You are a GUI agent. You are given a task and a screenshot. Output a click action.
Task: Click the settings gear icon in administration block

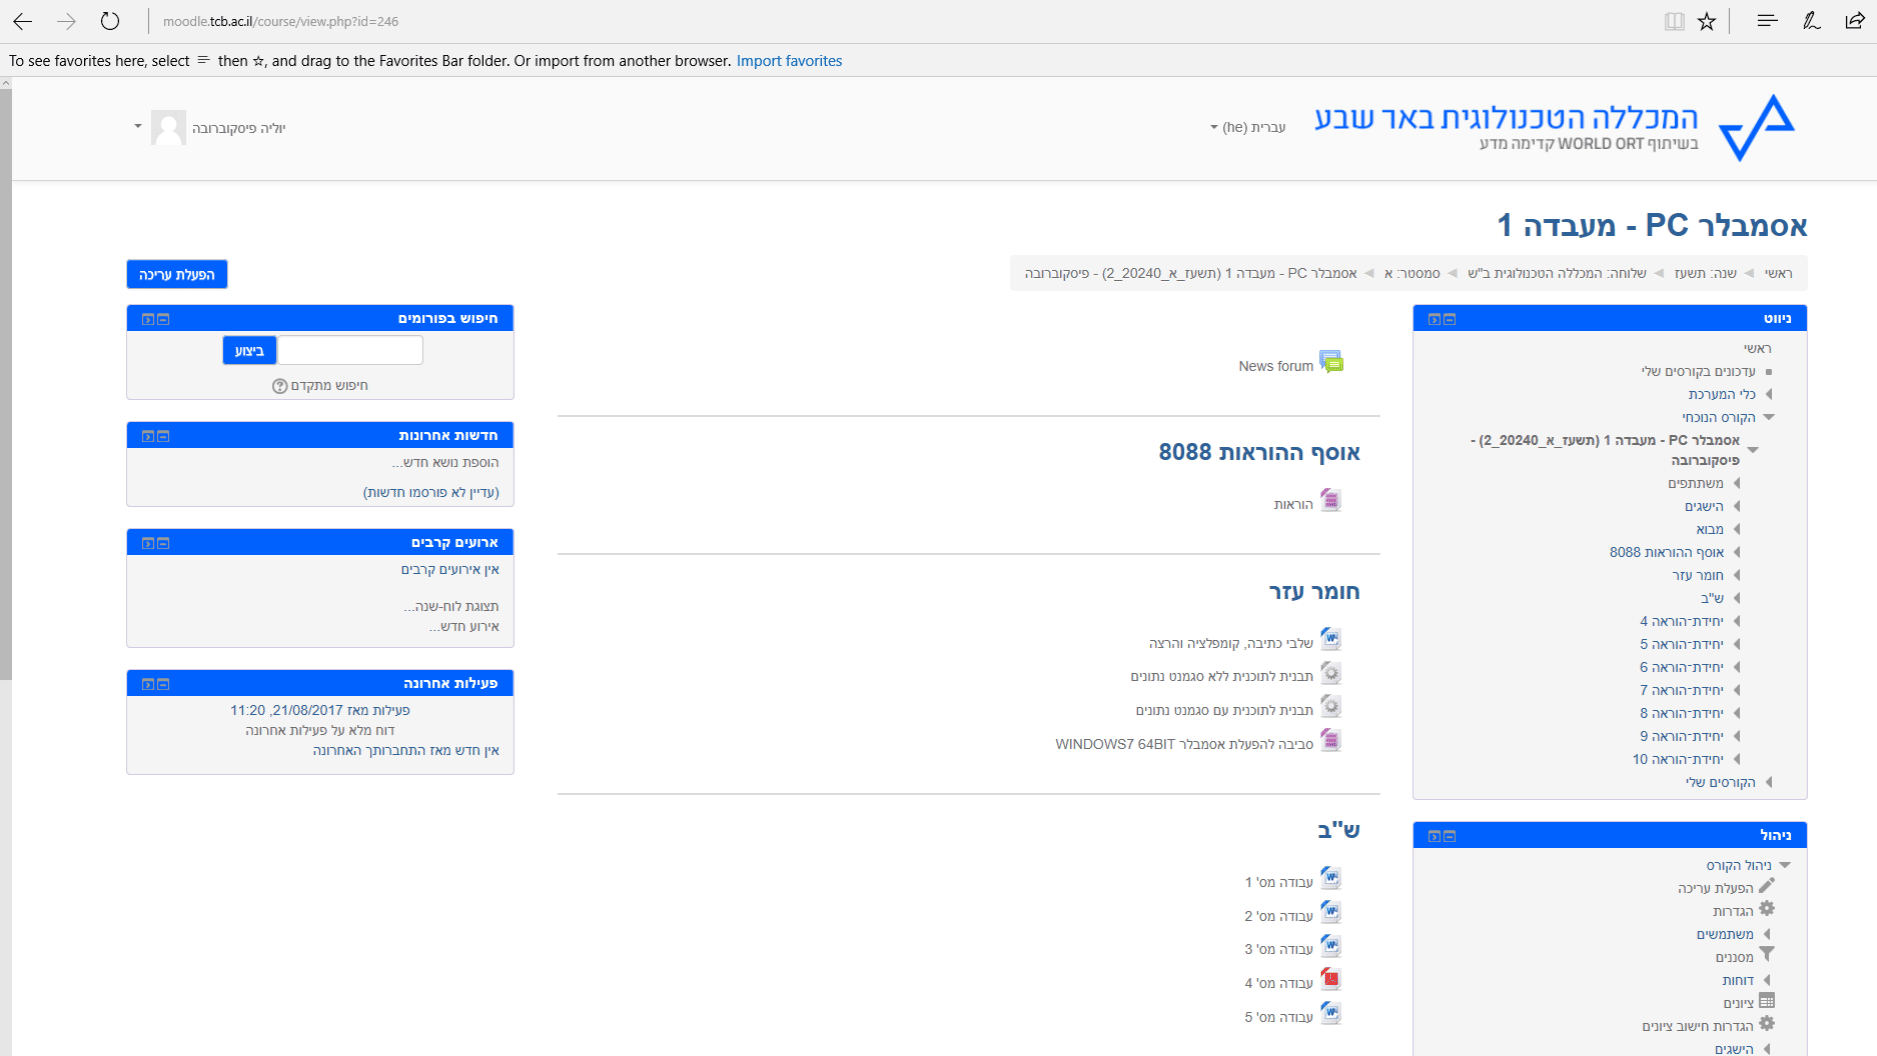(1767, 909)
